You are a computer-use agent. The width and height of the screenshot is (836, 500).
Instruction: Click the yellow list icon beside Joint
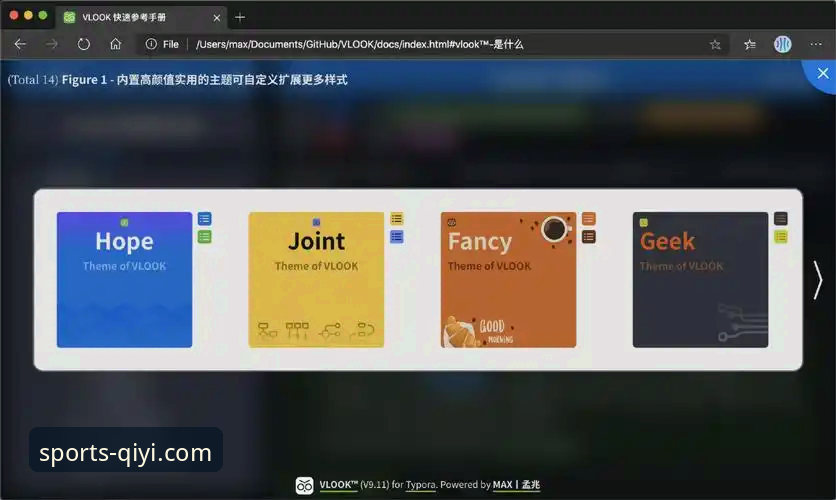396,219
